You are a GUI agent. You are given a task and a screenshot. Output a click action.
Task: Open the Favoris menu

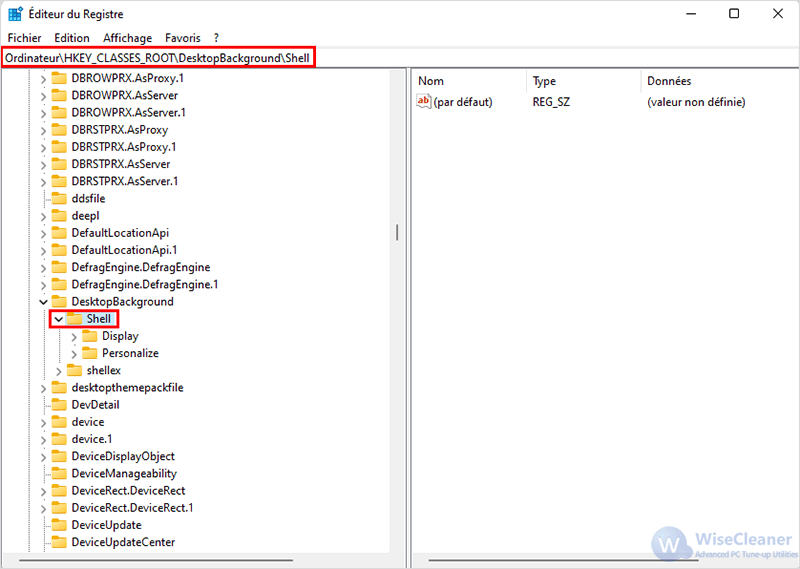pyautogui.click(x=183, y=38)
